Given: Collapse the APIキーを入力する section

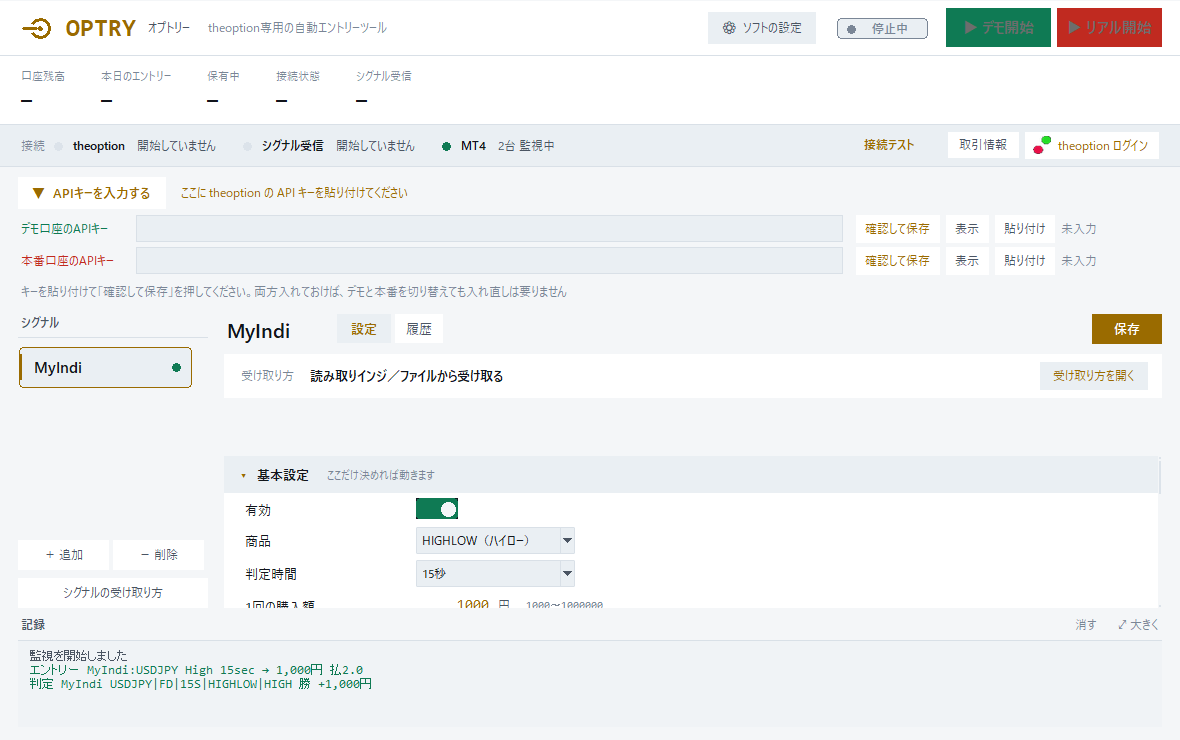Looking at the screenshot, I should 92,193.
